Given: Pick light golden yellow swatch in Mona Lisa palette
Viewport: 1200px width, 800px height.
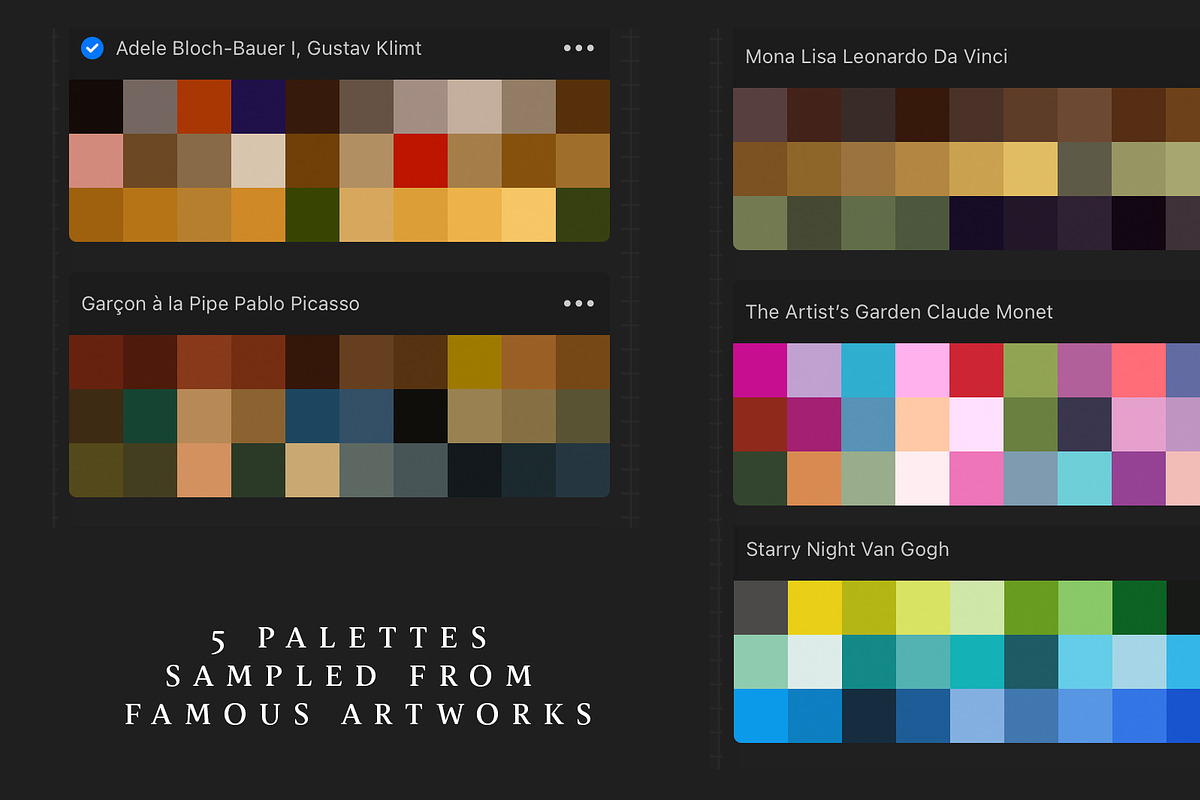Looking at the screenshot, I should point(1030,169).
